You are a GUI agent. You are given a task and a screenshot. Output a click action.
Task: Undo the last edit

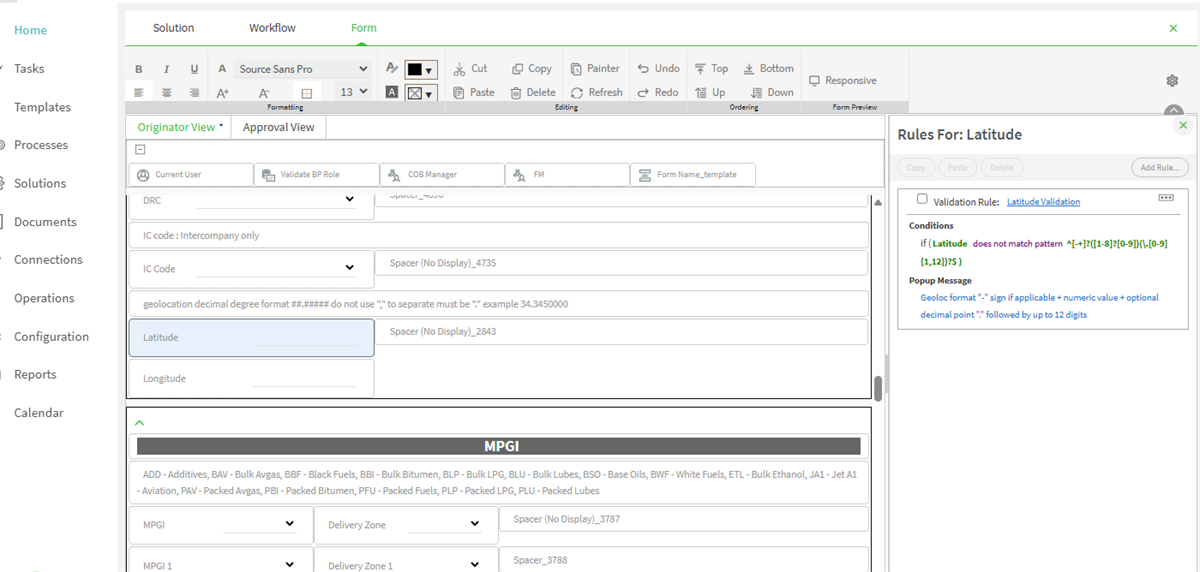coord(658,69)
